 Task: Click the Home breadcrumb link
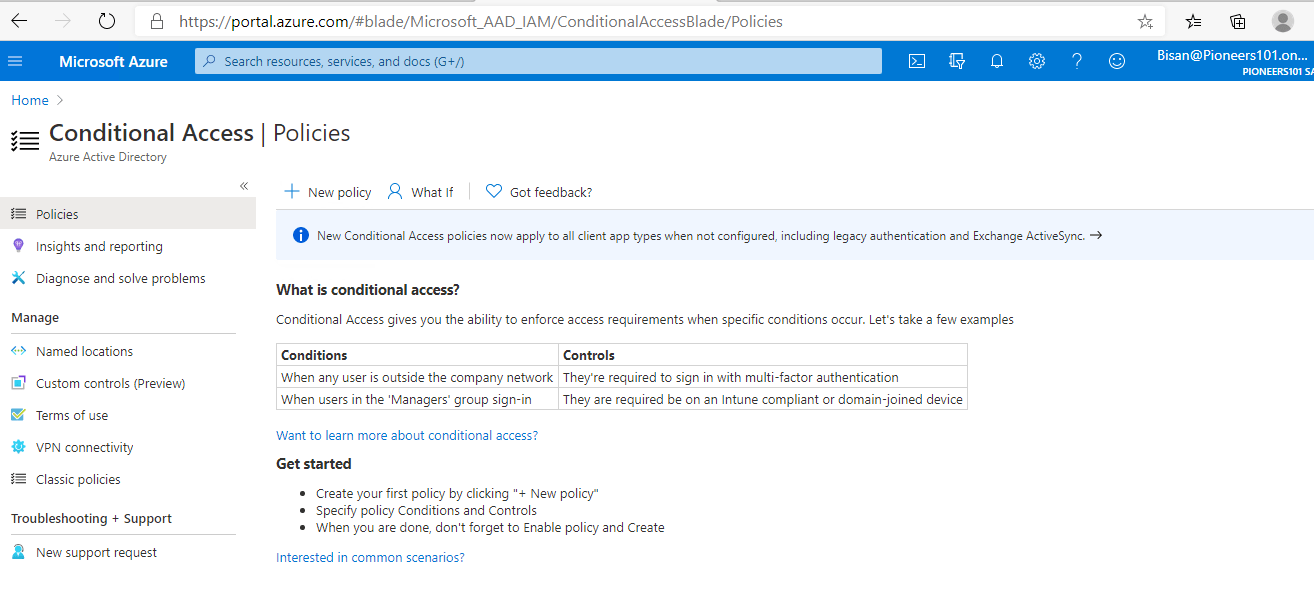[30, 100]
